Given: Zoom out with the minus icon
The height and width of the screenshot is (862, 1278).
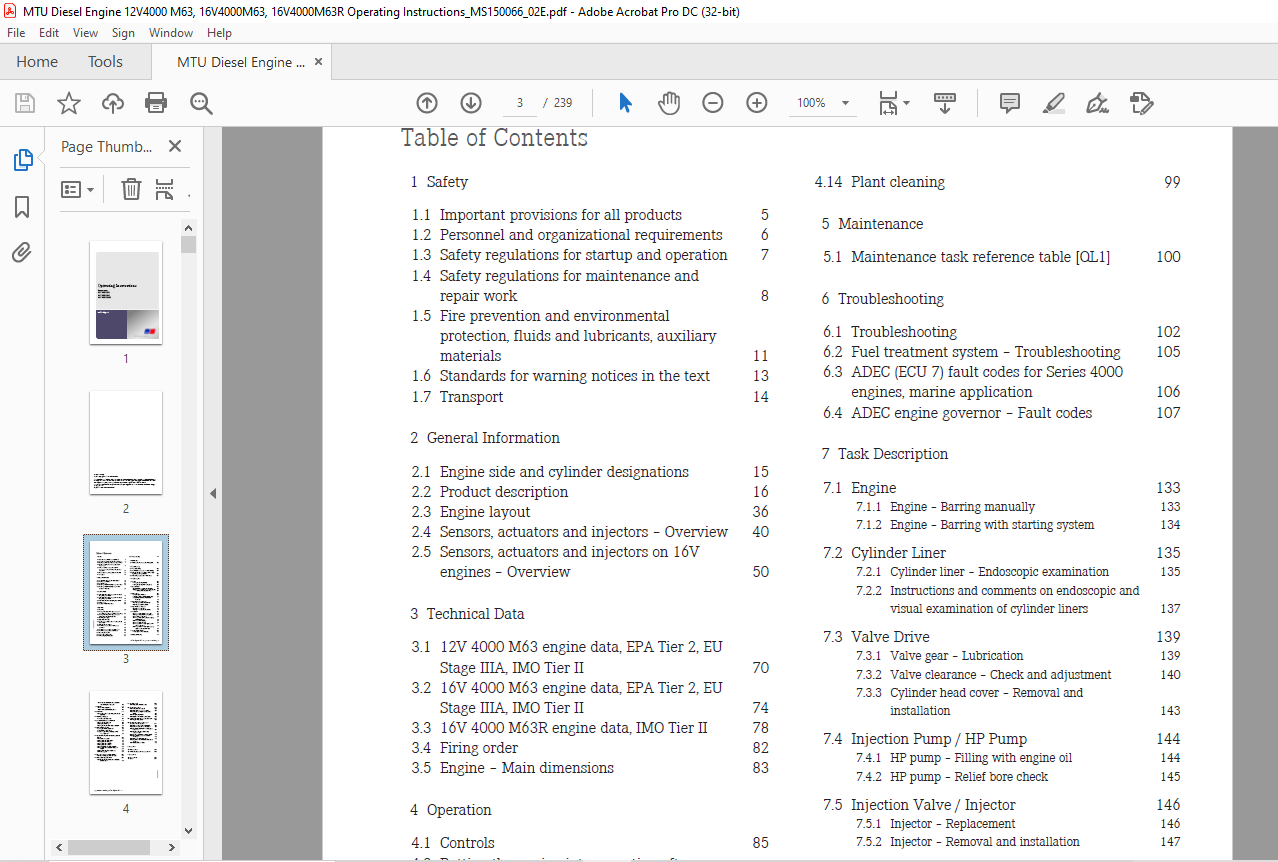Looking at the screenshot, I should tap(713, 103).
